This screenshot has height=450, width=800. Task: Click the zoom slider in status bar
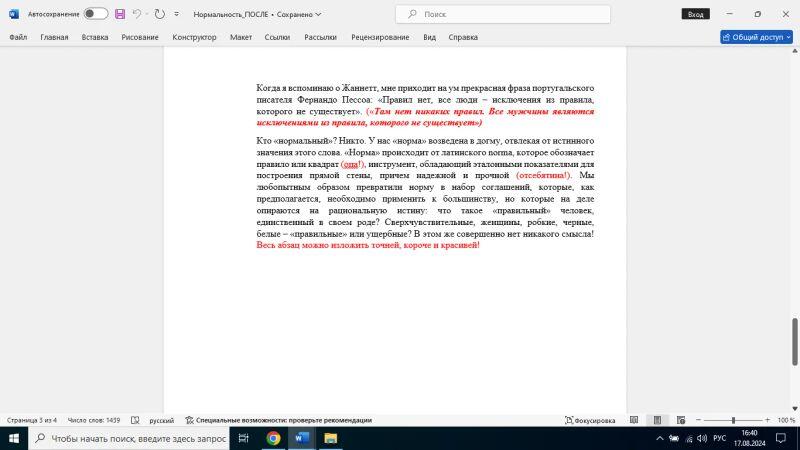coord(733,420)
